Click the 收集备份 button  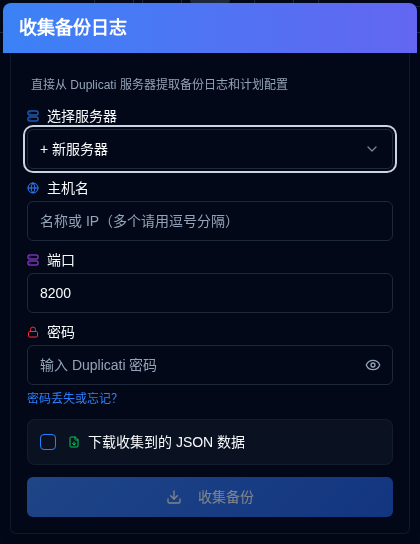tap(210, 497)
